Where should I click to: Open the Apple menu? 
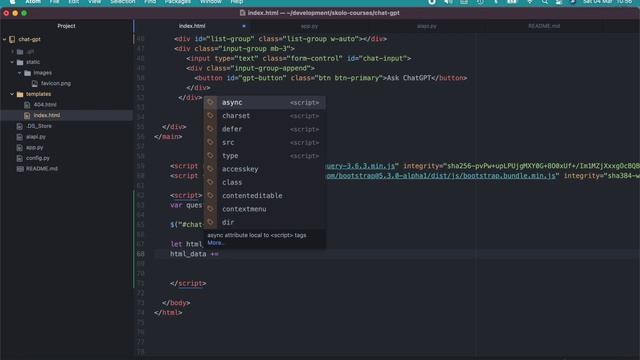tap(12, 2)
